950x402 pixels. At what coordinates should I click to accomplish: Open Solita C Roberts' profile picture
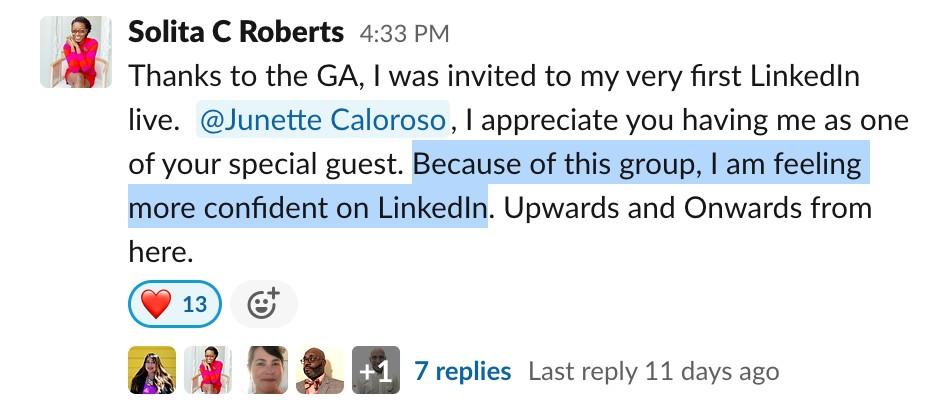(75, 52)
